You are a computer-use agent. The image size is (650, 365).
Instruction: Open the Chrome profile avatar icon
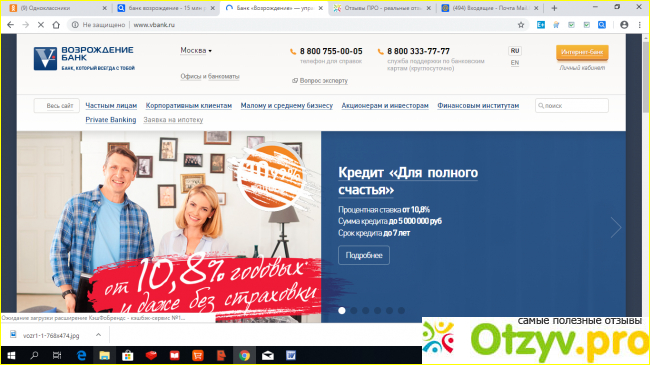624,25
